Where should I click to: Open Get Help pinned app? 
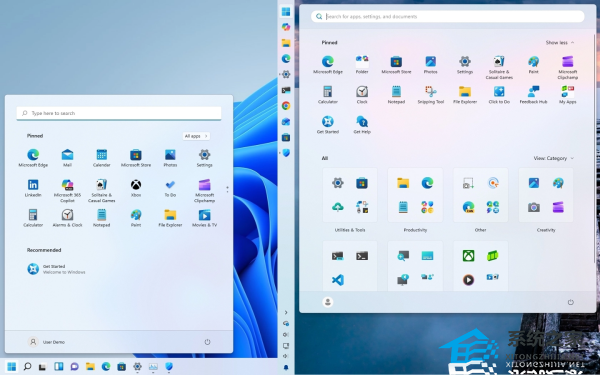point(362,125)
